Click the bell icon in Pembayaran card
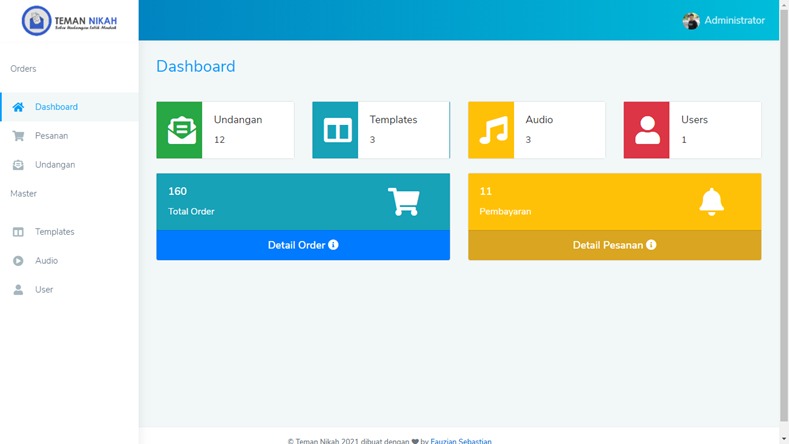The height and width of the screenshot is (444, 789). click(711, 202)
